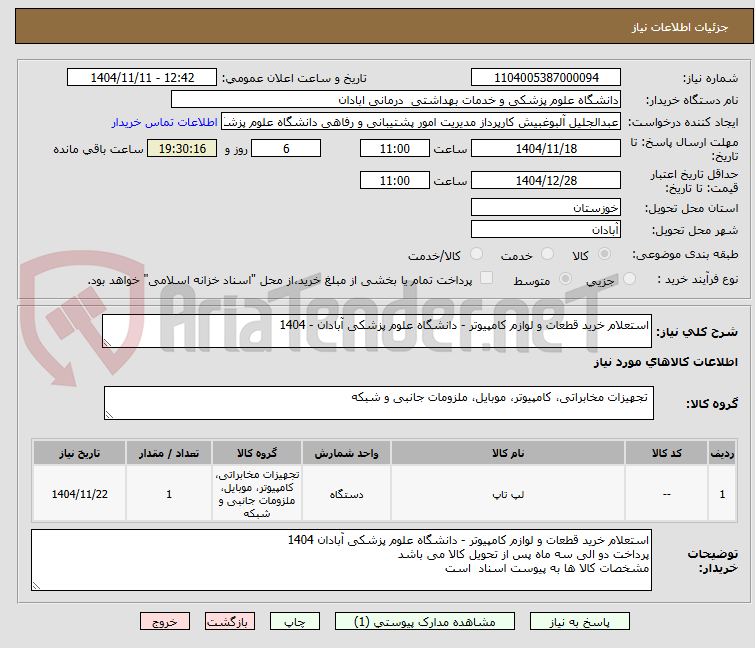This screenshot has height=648, width=755.
Task: Click the کد کالا column header
Action: [x=666, y=453]
